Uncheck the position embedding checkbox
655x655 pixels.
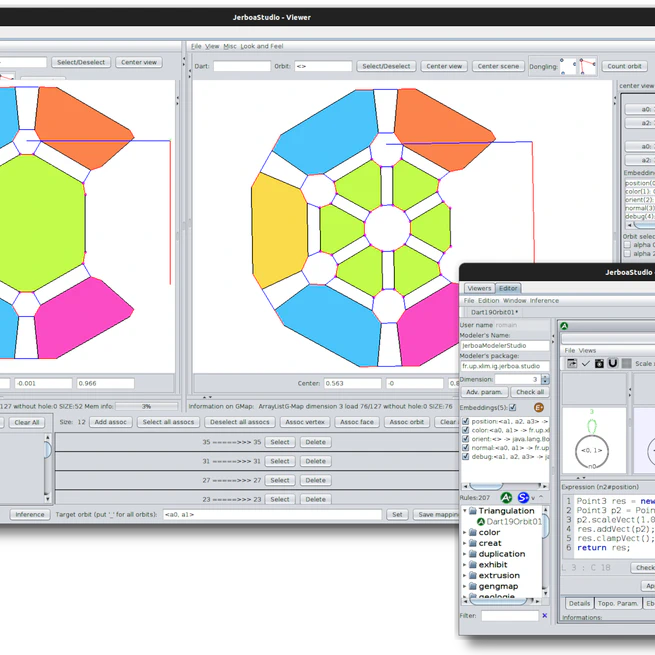[x=466, y=421]
